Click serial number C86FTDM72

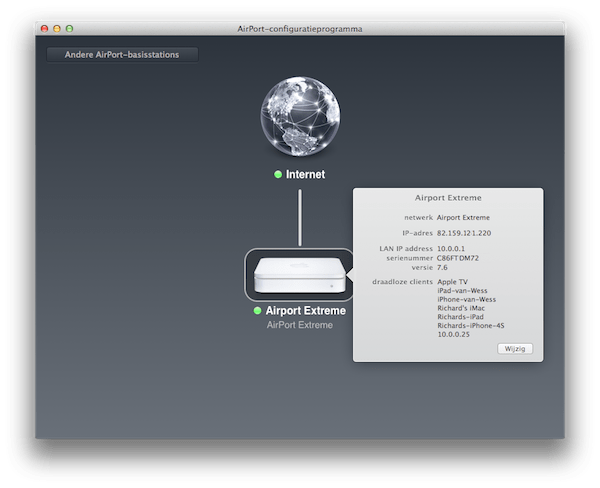click(x=458, y=258)
